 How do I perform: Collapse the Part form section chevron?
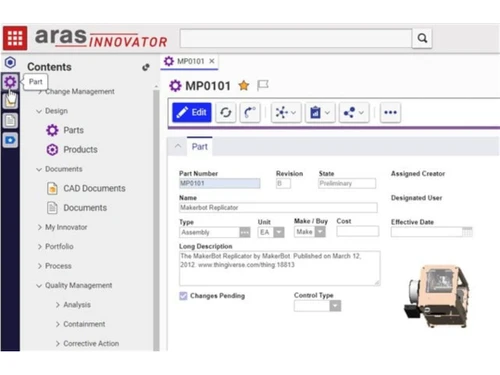[178, 146]
